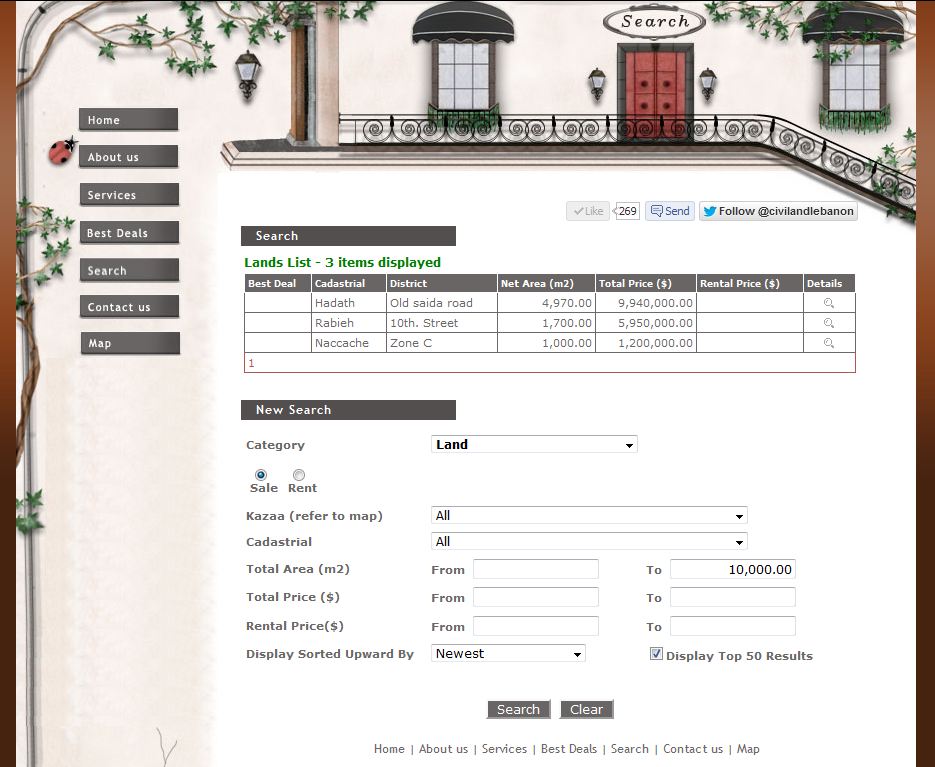
Task: Toggle Display Top 50 Results checkbox
Action: click(656, 654)
